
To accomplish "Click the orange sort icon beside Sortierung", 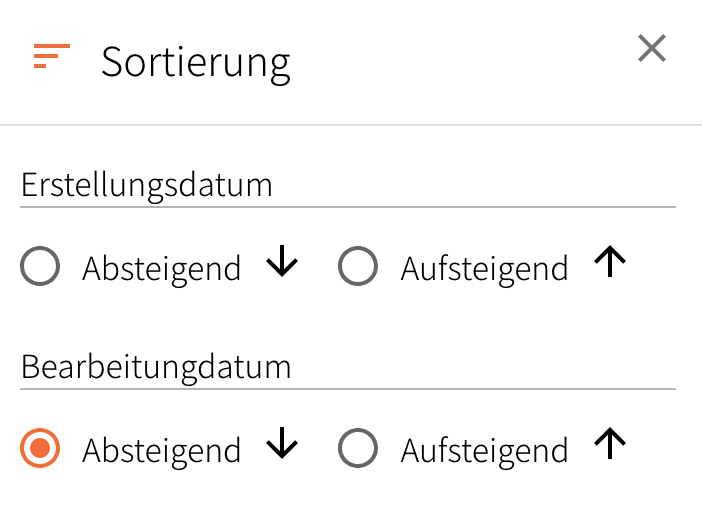I will coord(52,57).
